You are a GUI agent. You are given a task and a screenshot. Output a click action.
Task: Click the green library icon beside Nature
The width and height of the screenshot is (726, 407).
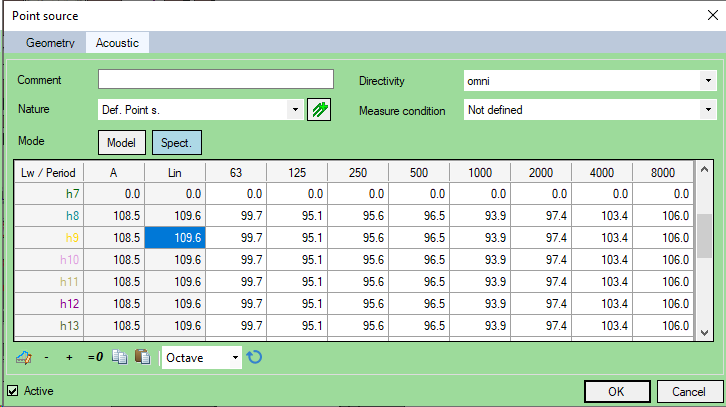319,109
